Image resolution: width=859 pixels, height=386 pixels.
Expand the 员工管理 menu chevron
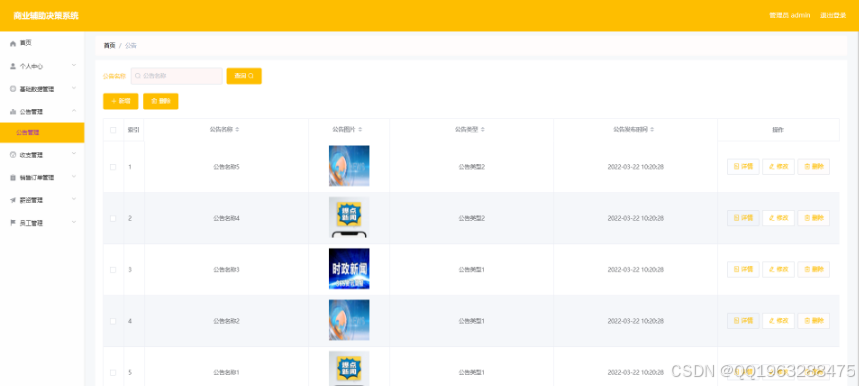coord(74,222)
